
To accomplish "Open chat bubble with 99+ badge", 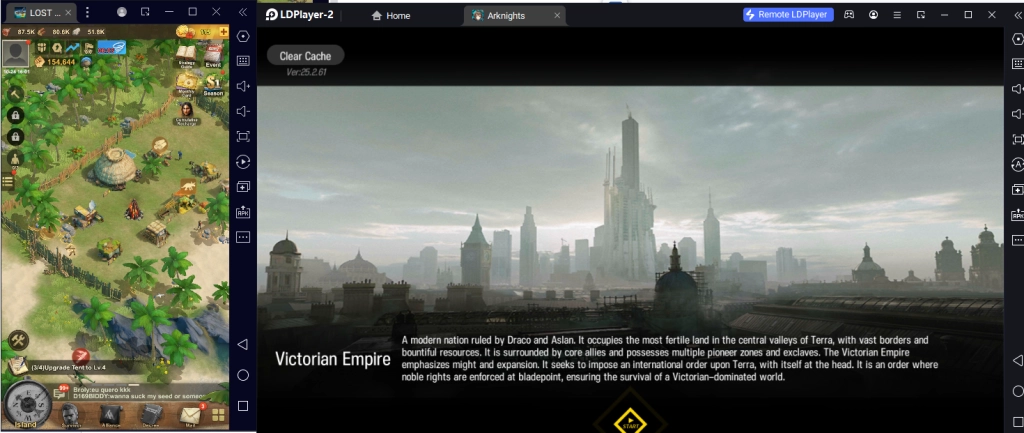I will [x=60, y=393].
